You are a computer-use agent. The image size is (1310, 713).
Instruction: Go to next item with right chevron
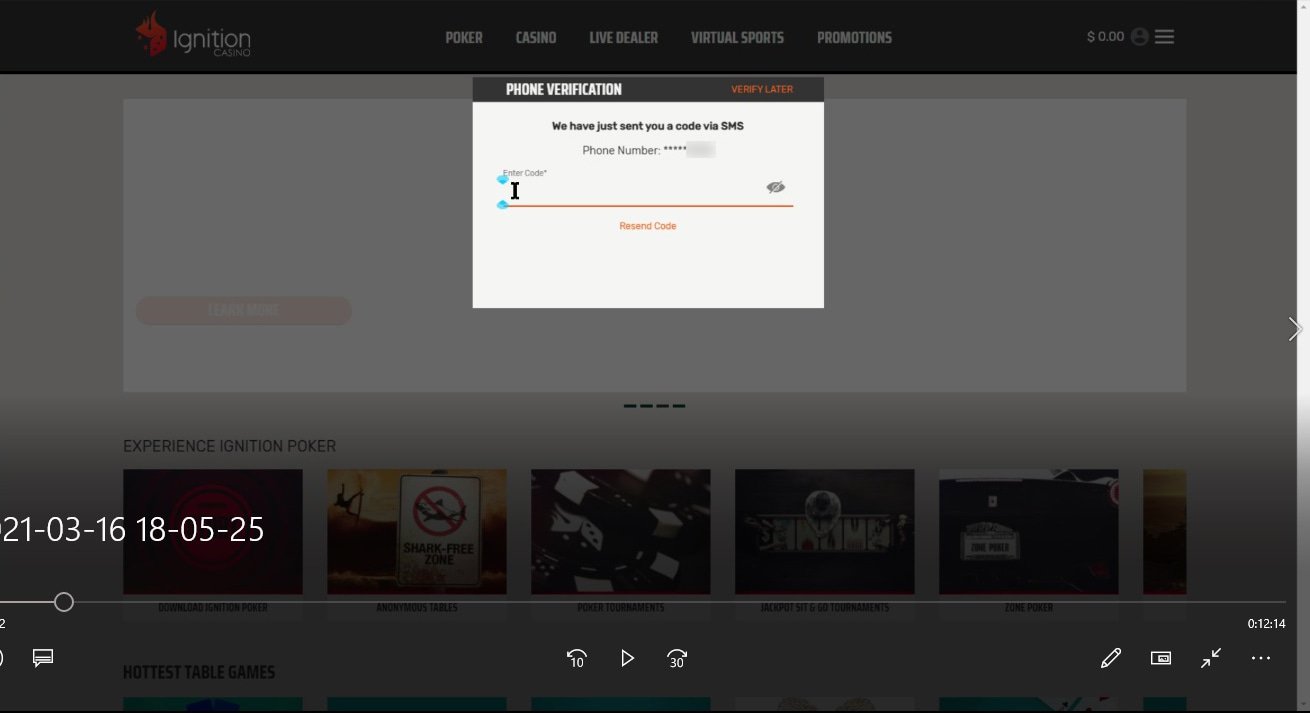pos(1295,329)
